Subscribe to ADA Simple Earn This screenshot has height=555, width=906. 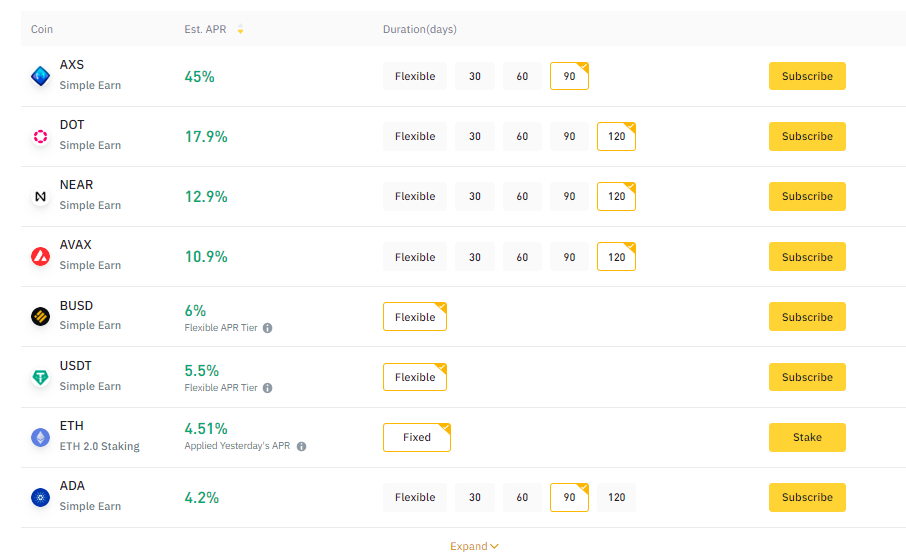pos(807,497)
